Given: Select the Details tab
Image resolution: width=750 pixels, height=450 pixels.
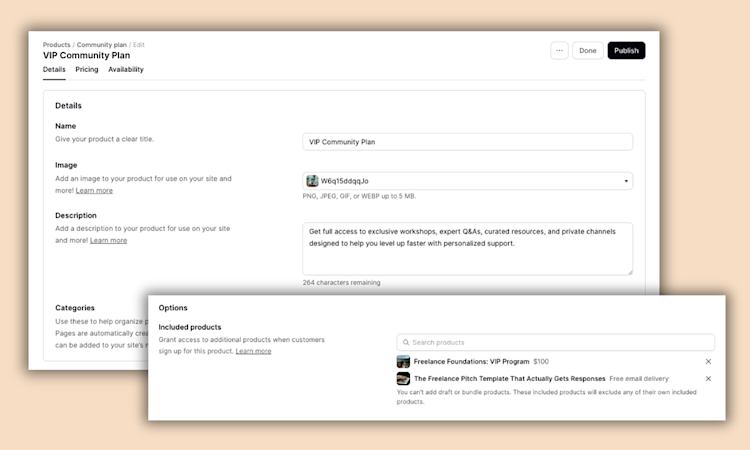Looking at the screenshot, I should [x=54, y=70].
